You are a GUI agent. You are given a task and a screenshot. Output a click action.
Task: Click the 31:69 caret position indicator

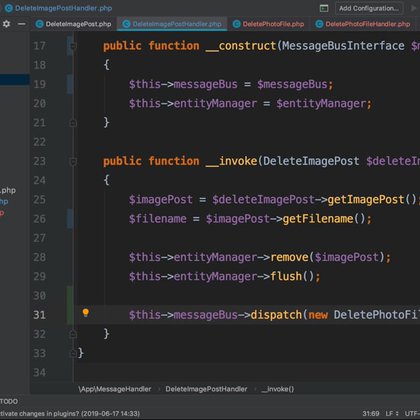(x=371, y=414)
